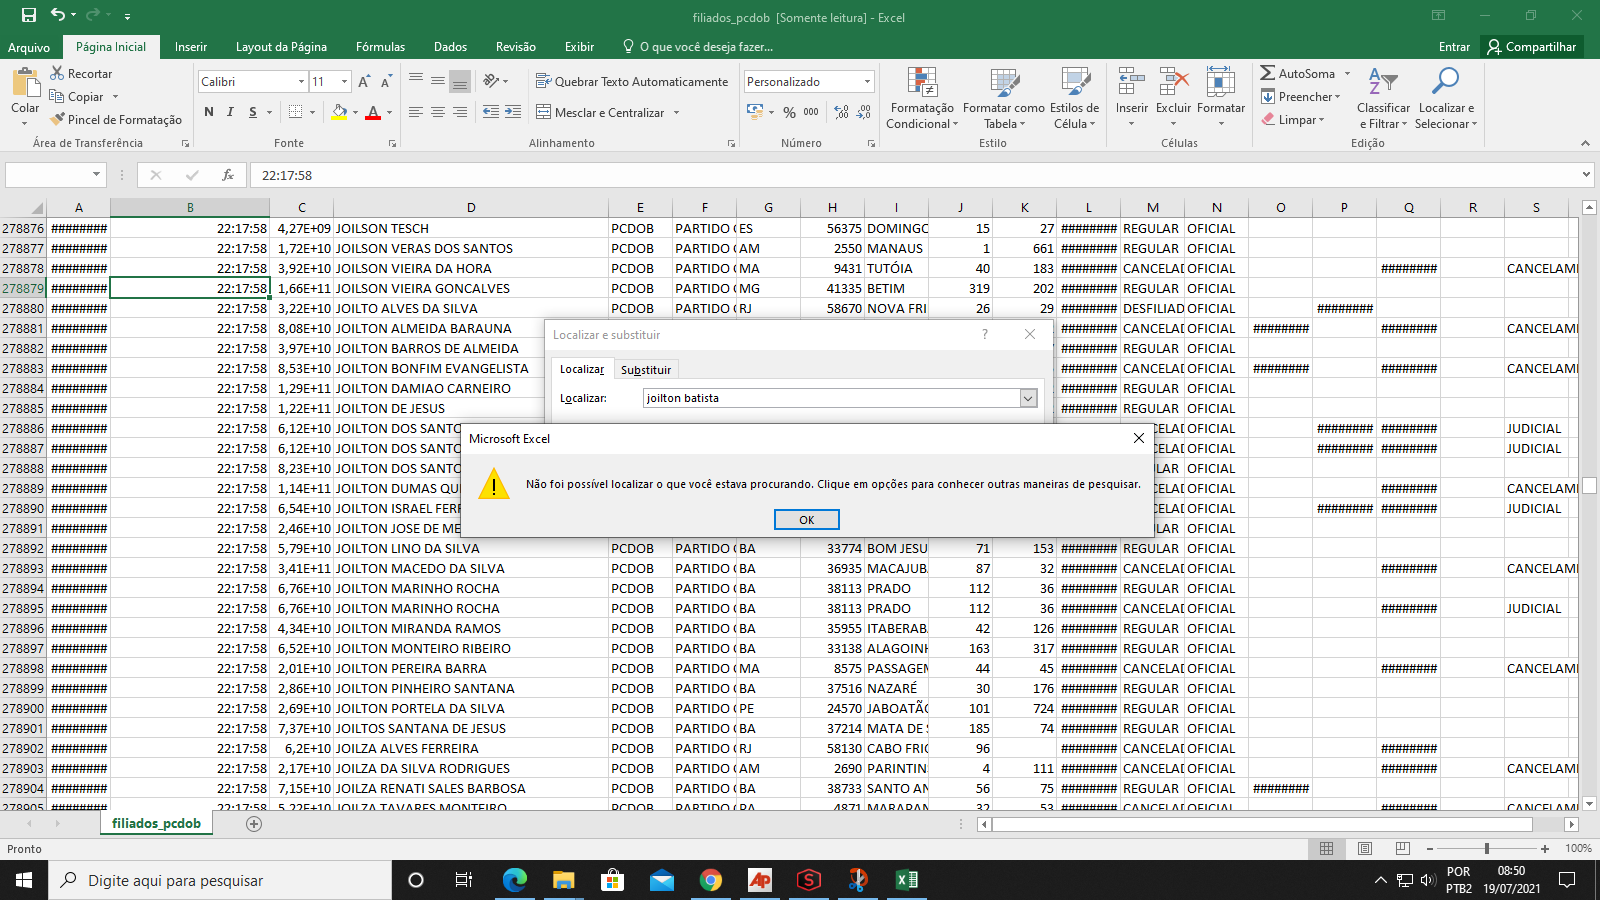Open Arquivo menu tab
Viewport: 1600px width, 900px height.
(x=29, y=47)
